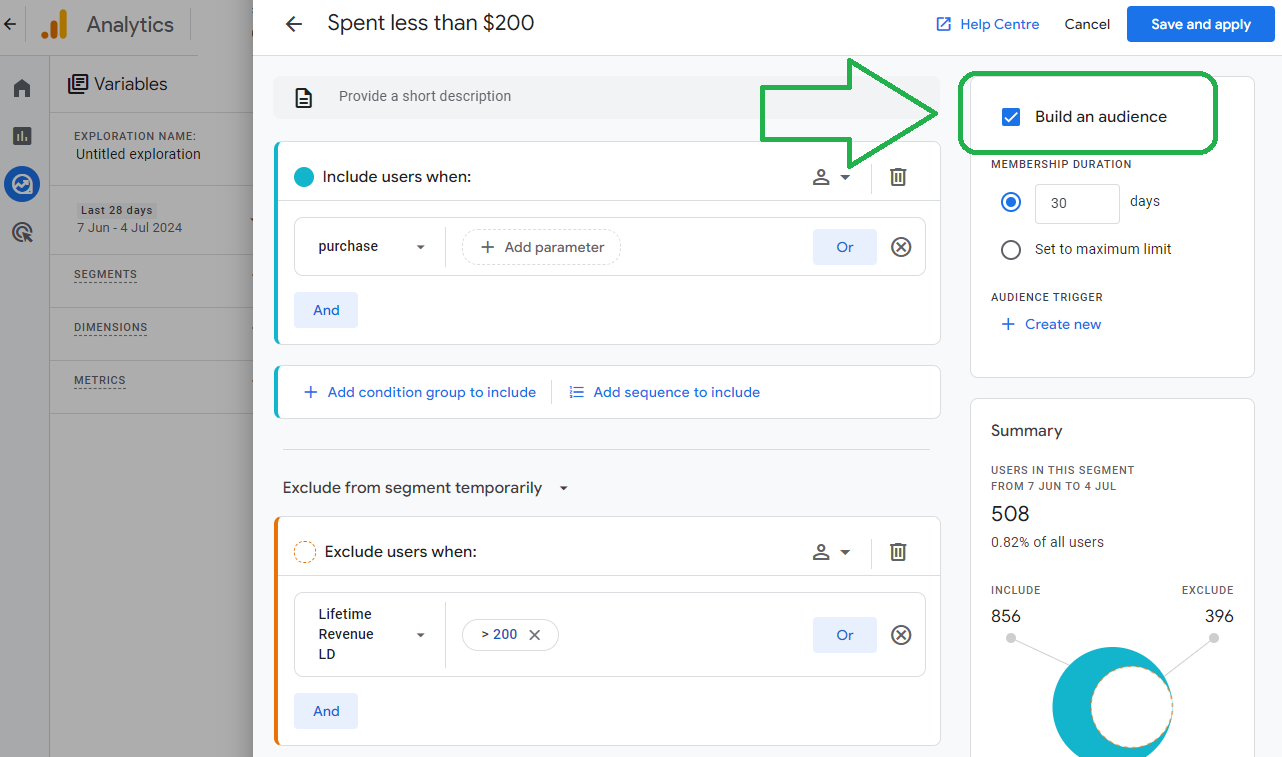Screen dimensions: 1282x757
Task: Click the description field
Action: coord(606,97)
